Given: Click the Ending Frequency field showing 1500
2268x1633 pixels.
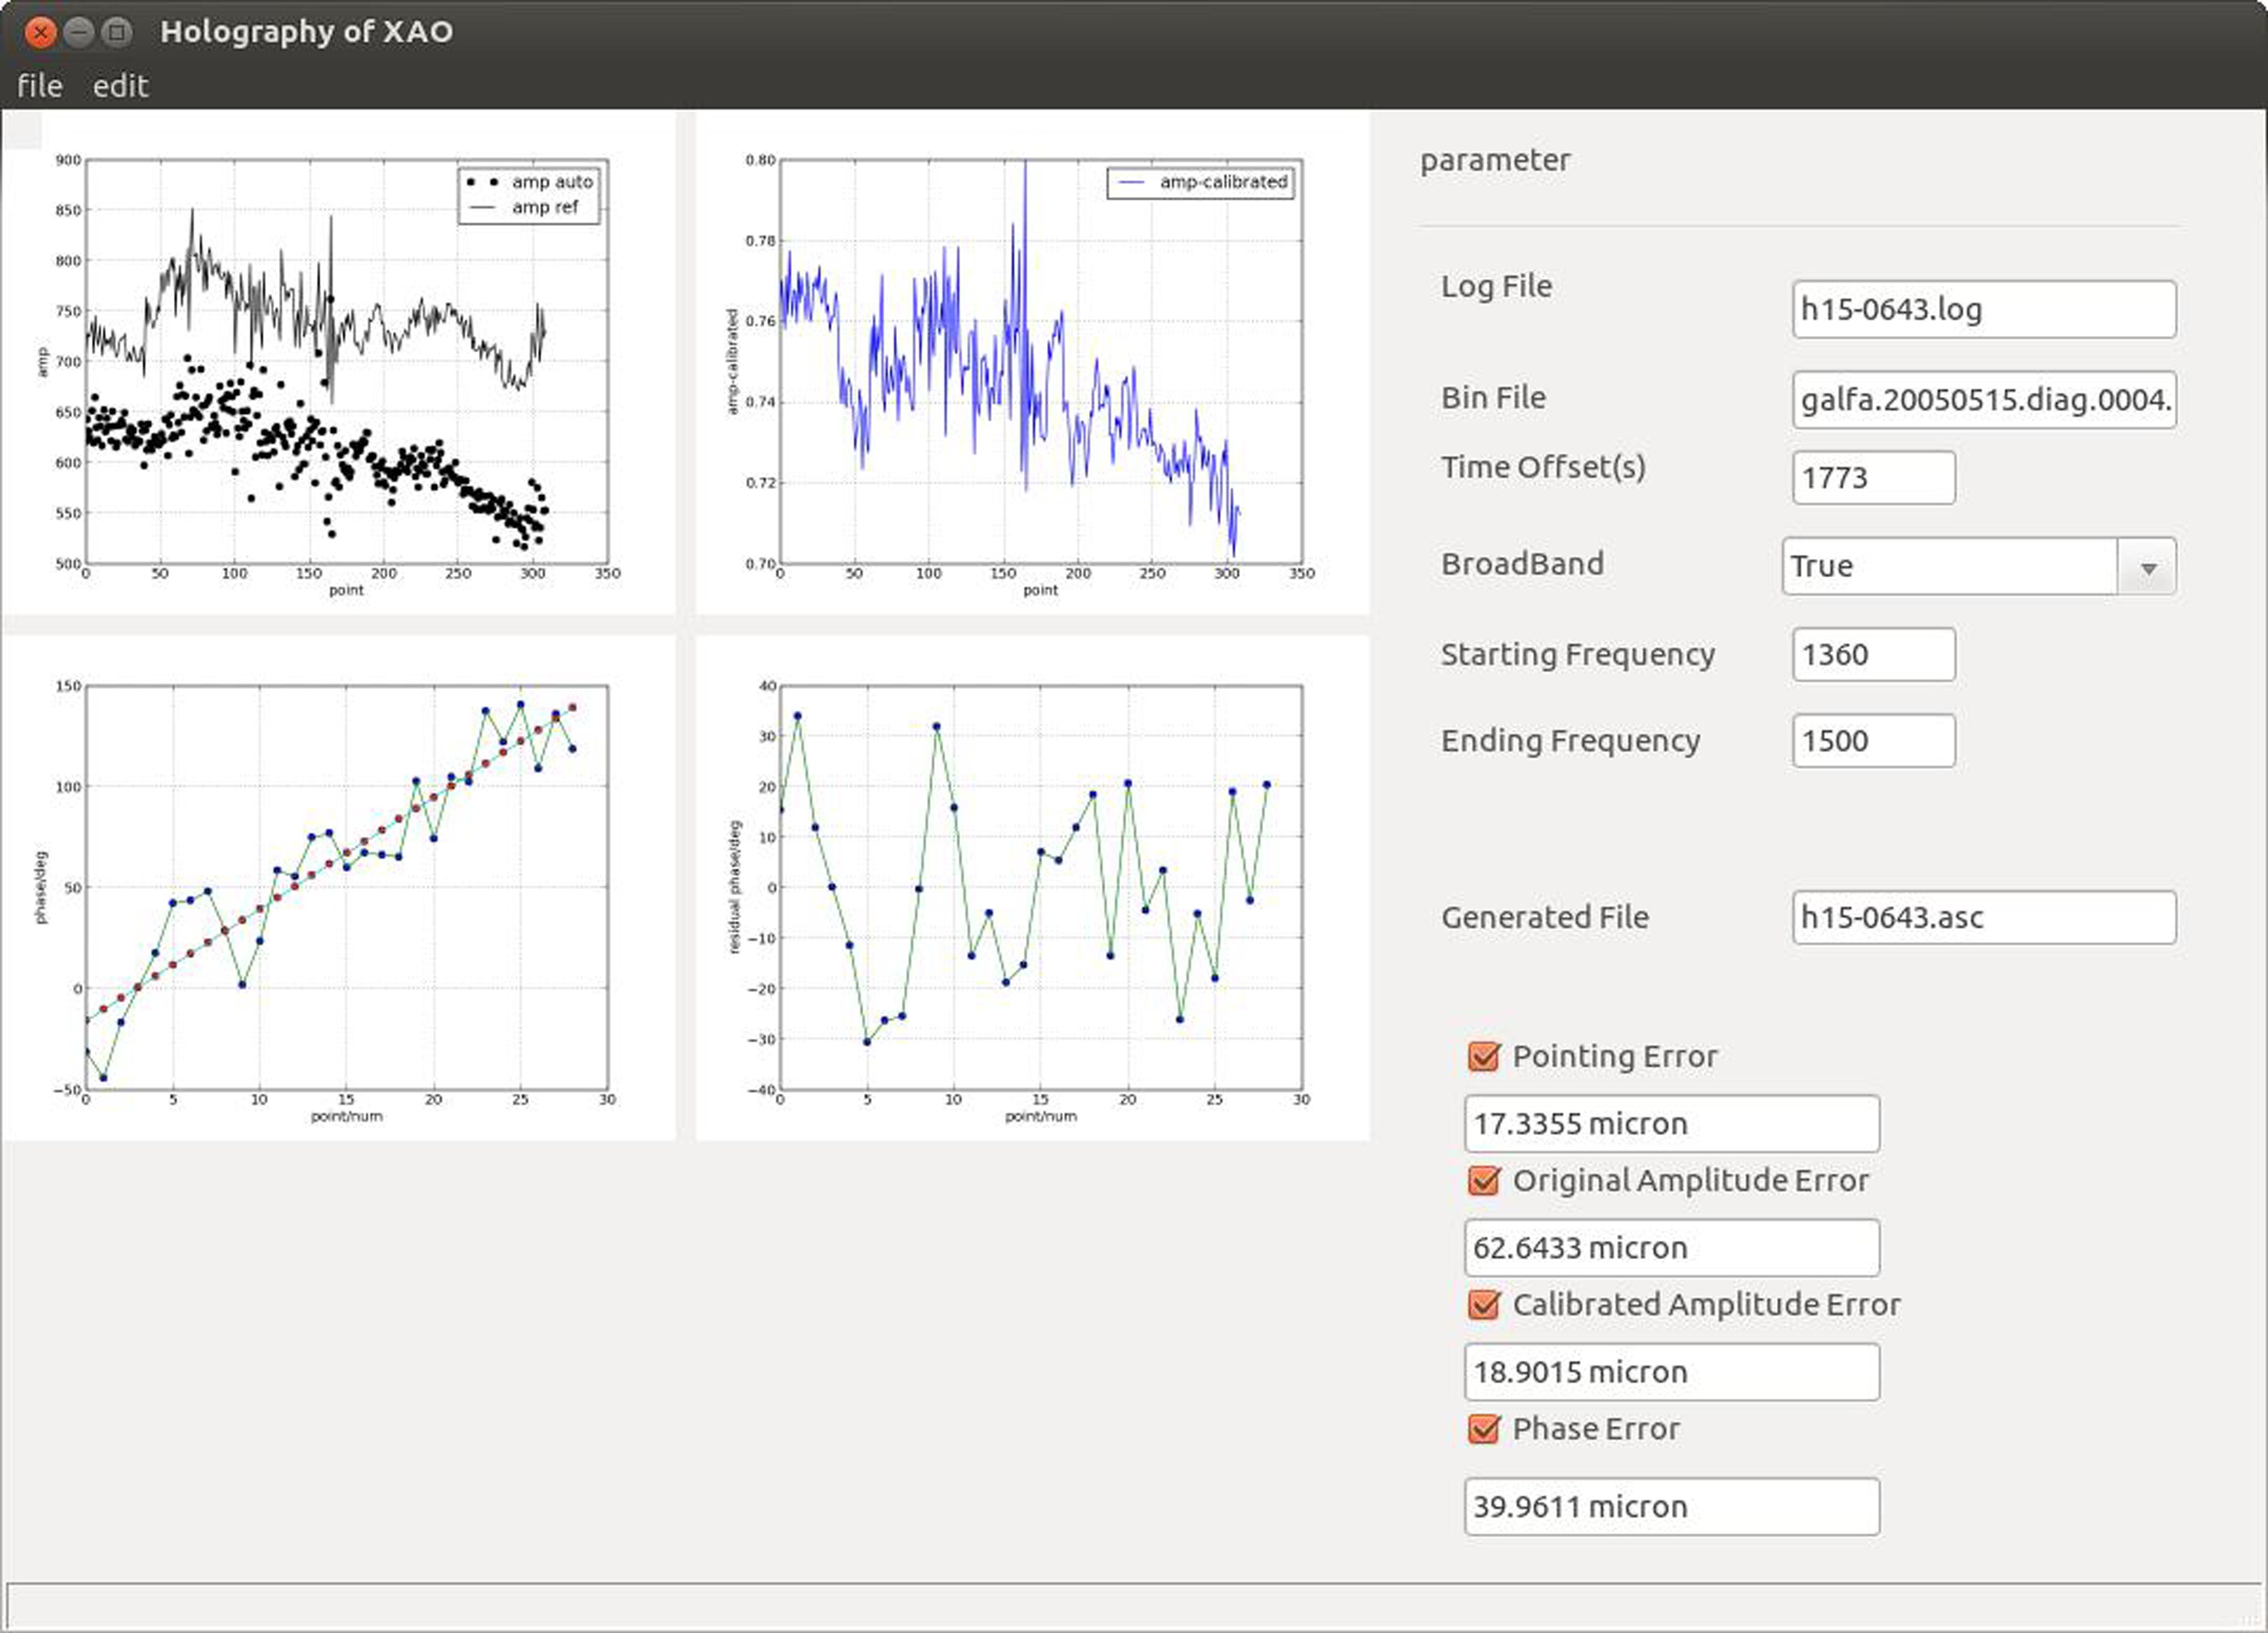Looking at the screenshot, I should [1873, 741].
